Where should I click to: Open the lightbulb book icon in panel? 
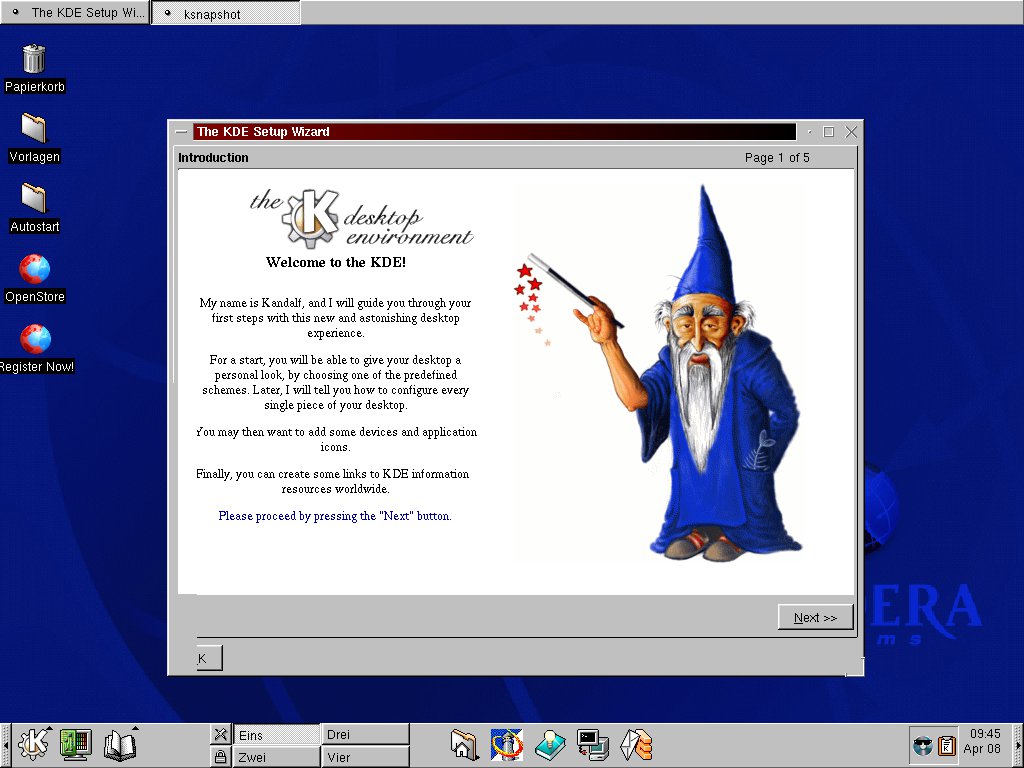tap(550, 745)
